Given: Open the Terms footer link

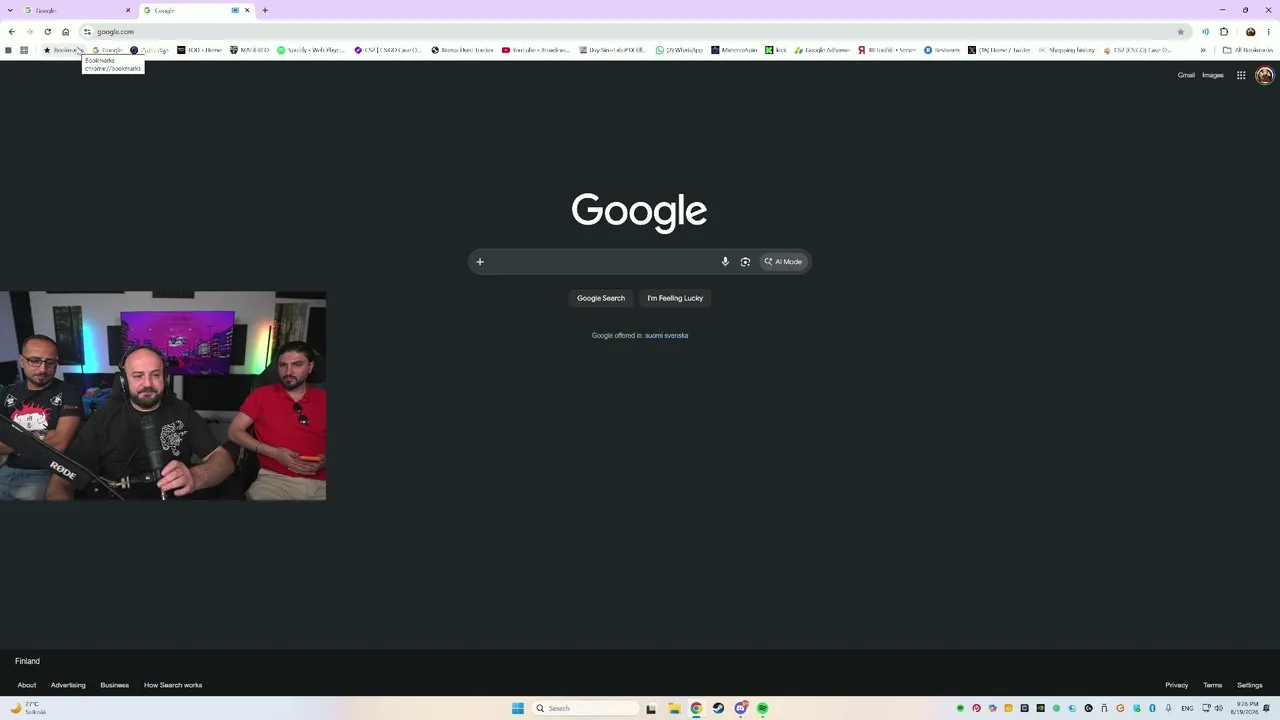Looking at the screenshot, I should tap(1213, 685).
